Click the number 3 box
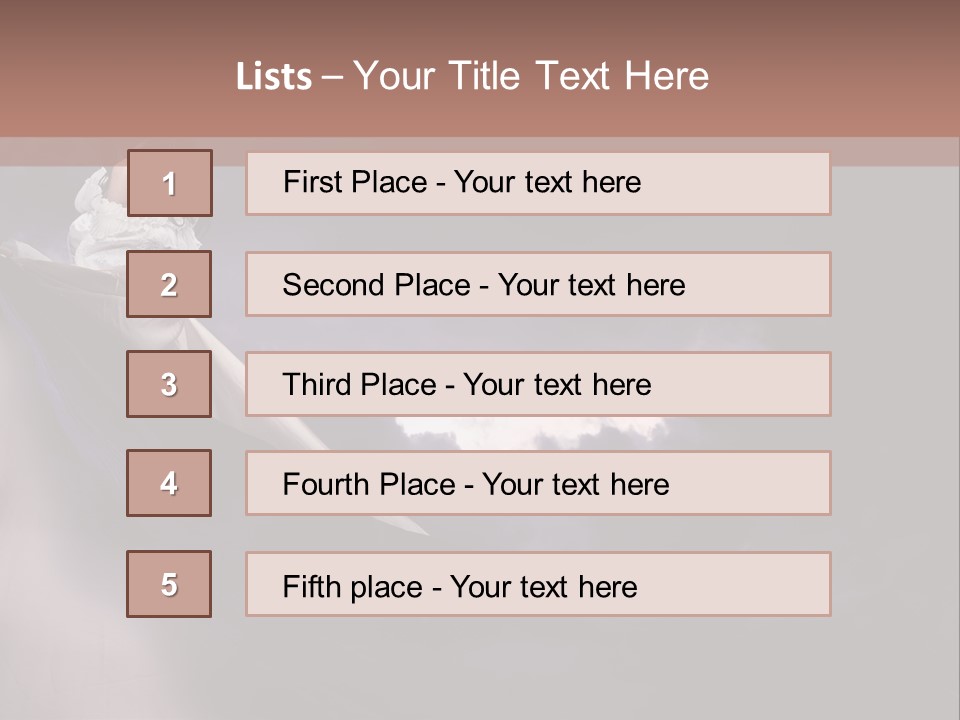The image size is (960, 720). click(169, 384)
